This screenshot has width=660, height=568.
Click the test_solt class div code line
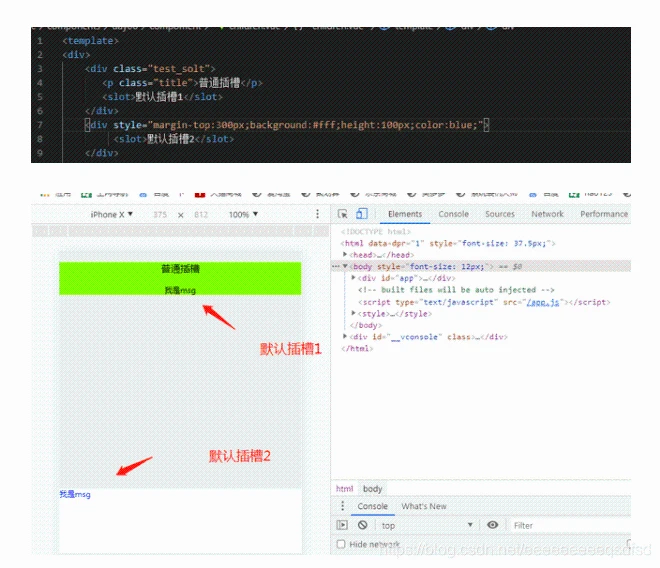pyautogui.click(x=150, y=69)
